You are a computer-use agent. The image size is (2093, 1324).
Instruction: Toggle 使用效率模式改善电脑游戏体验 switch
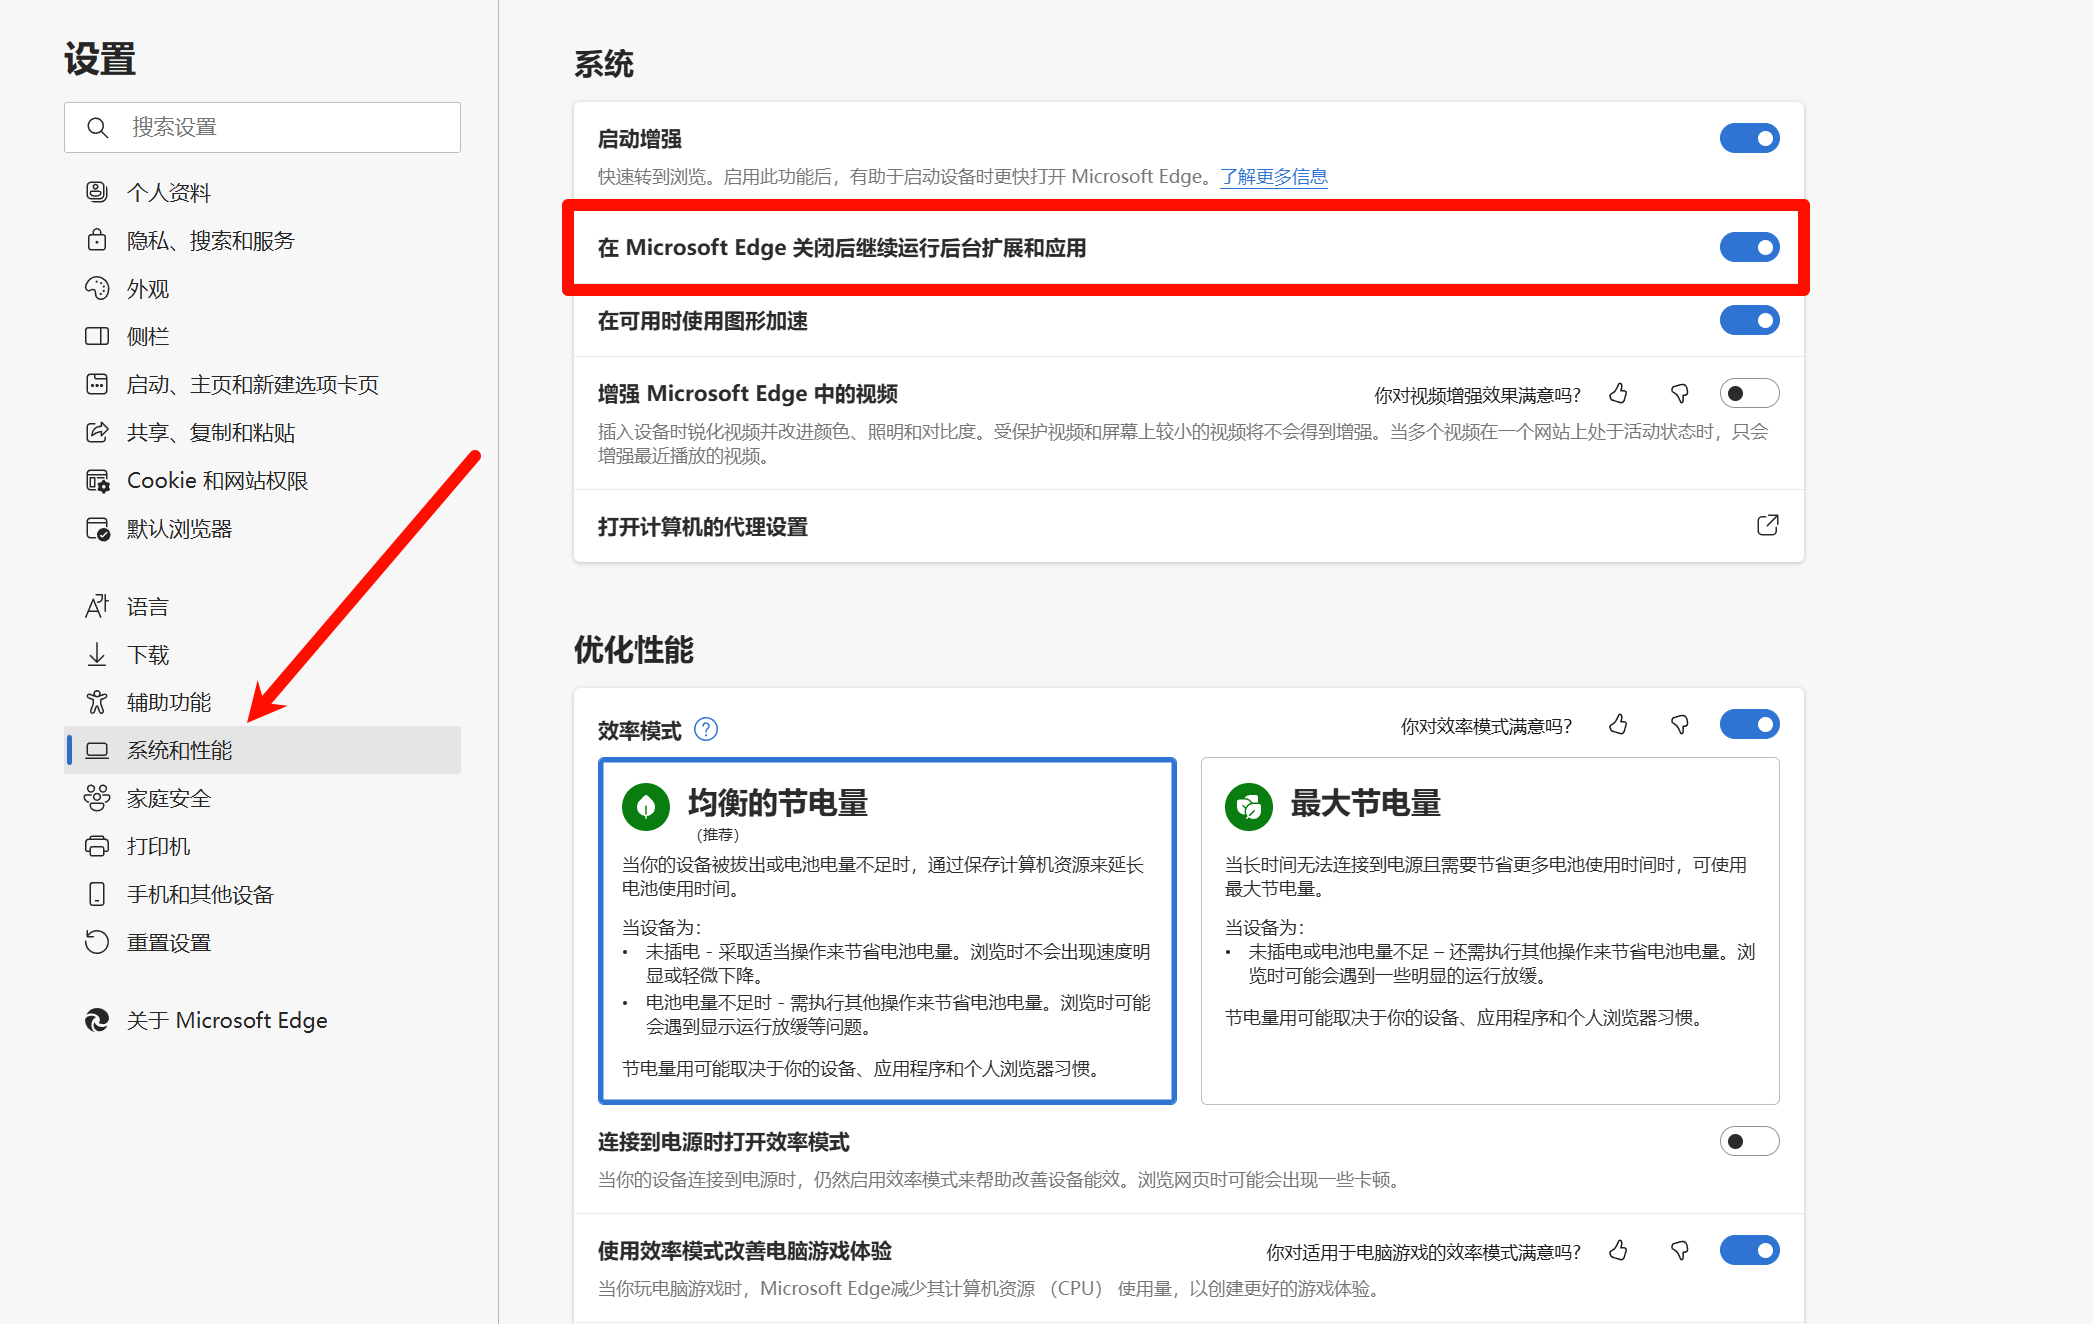(1749, 1250)
